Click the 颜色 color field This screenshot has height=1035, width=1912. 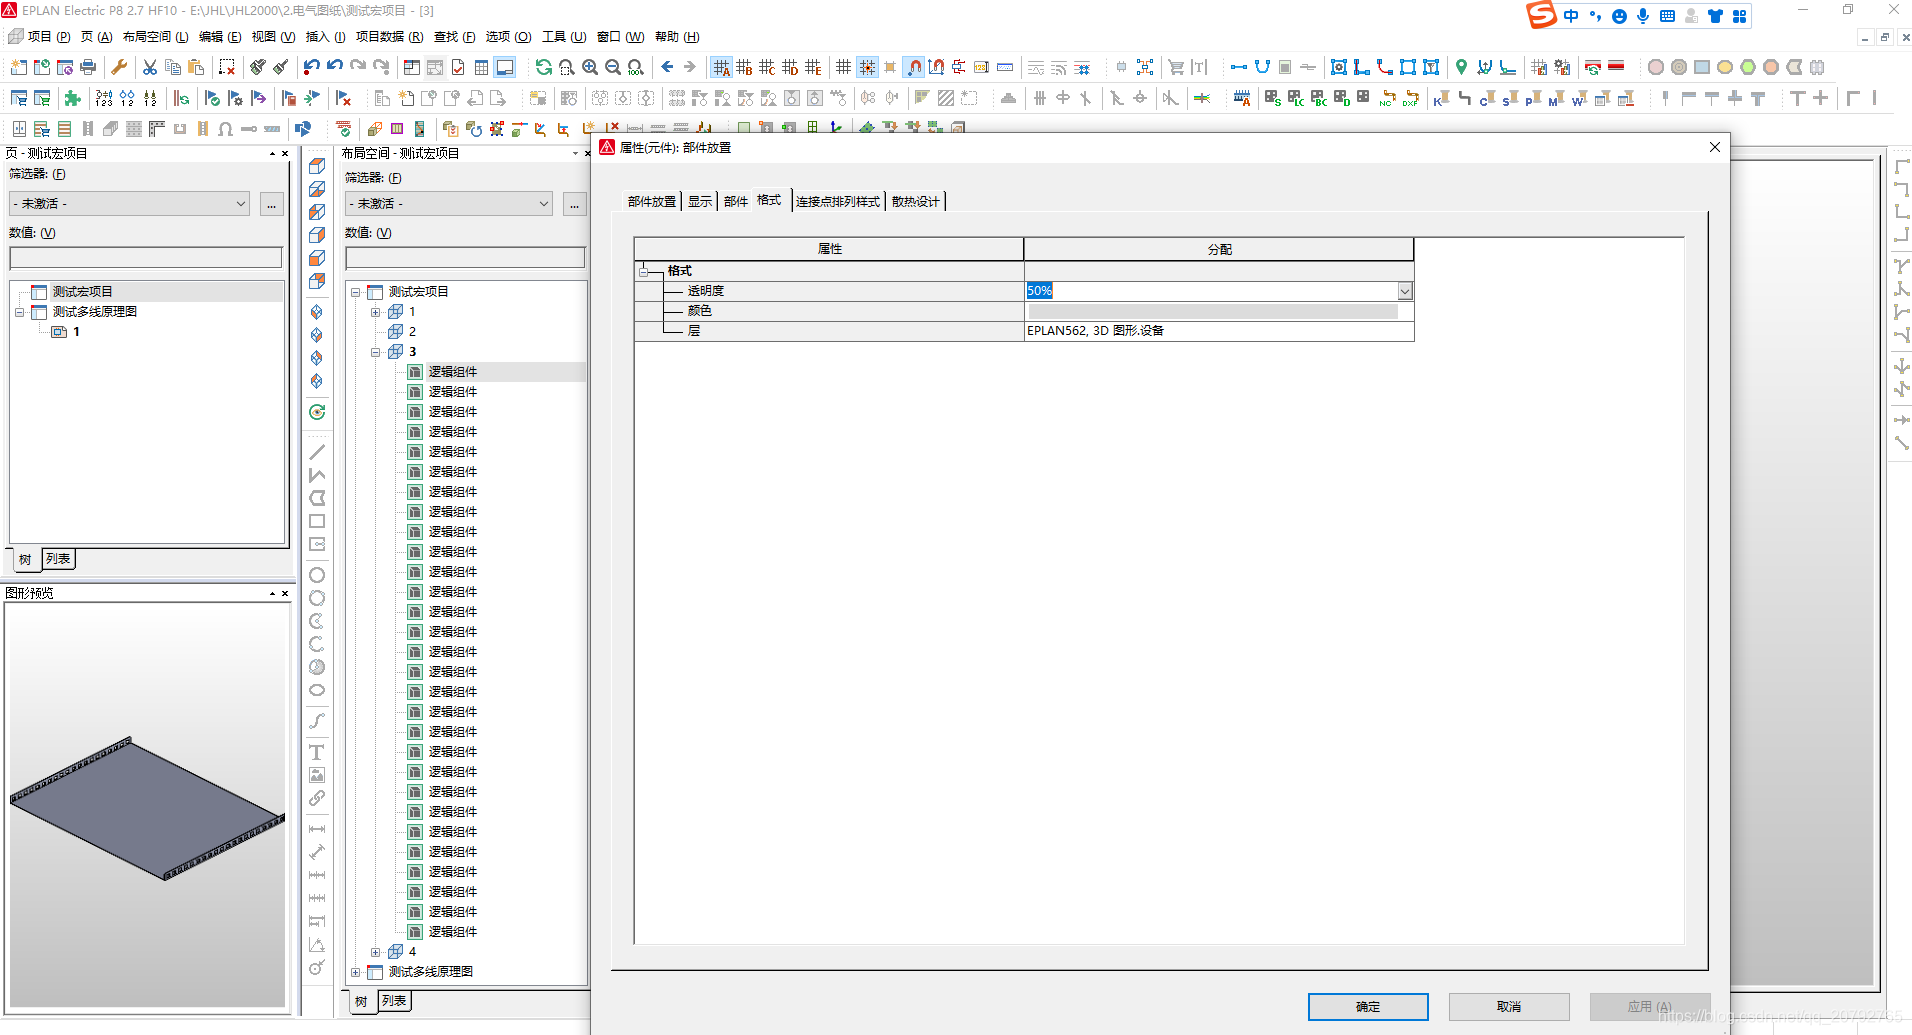click(1212, 311)
